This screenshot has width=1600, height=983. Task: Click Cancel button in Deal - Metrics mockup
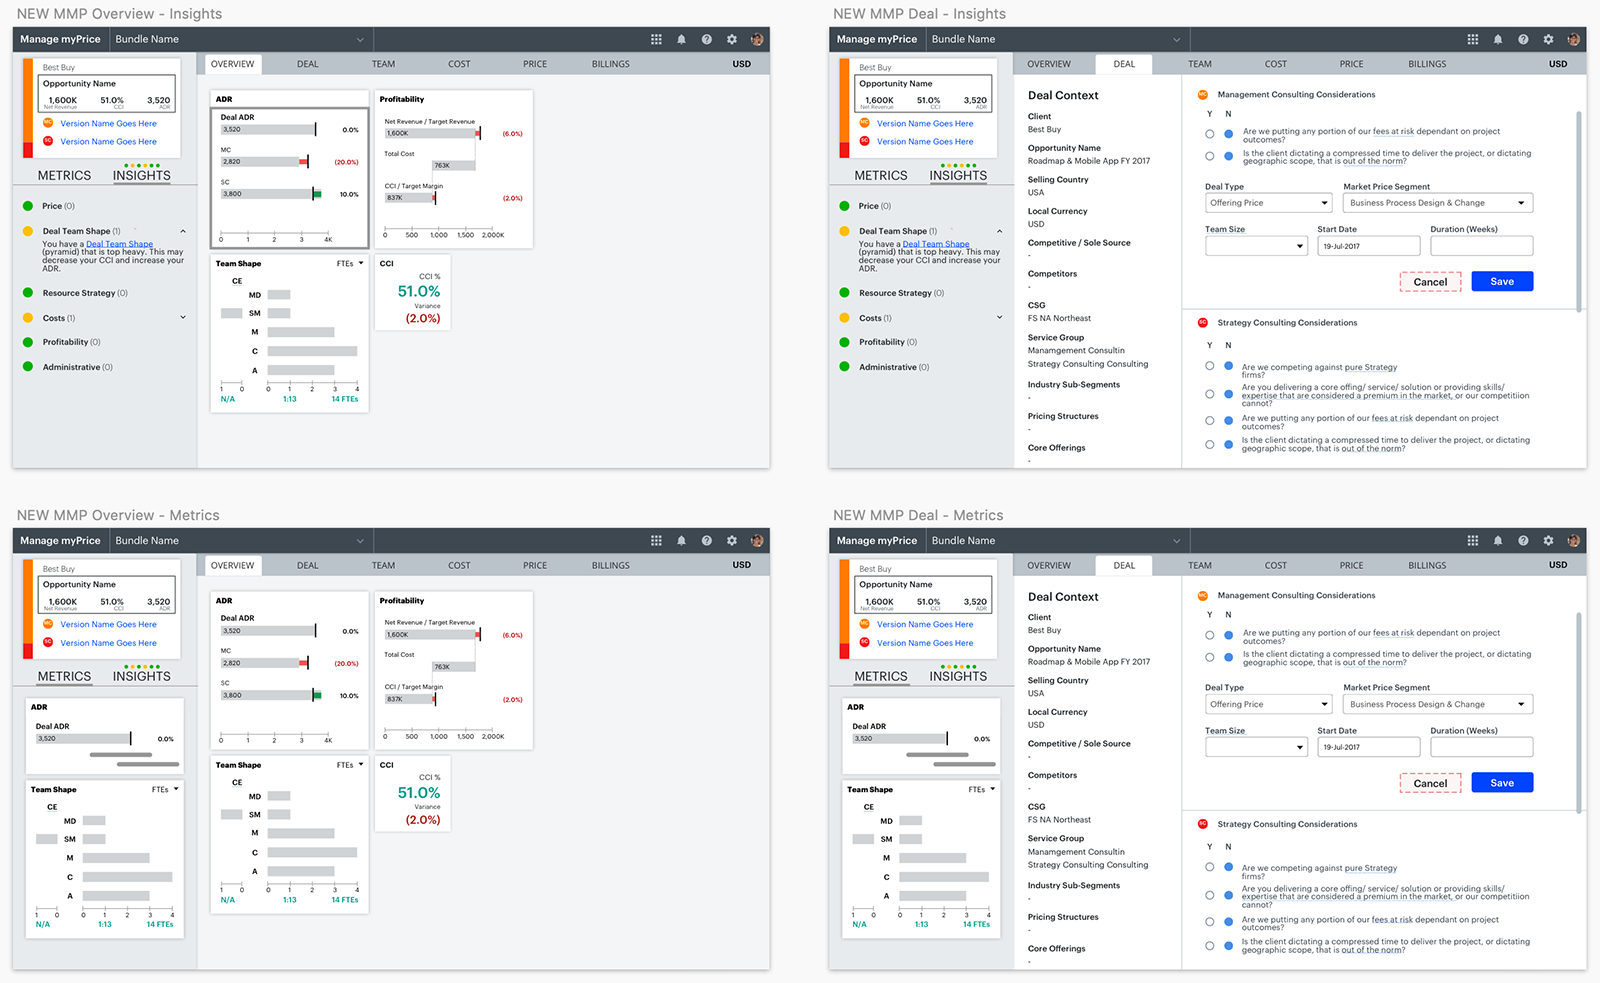(1430, 783)
